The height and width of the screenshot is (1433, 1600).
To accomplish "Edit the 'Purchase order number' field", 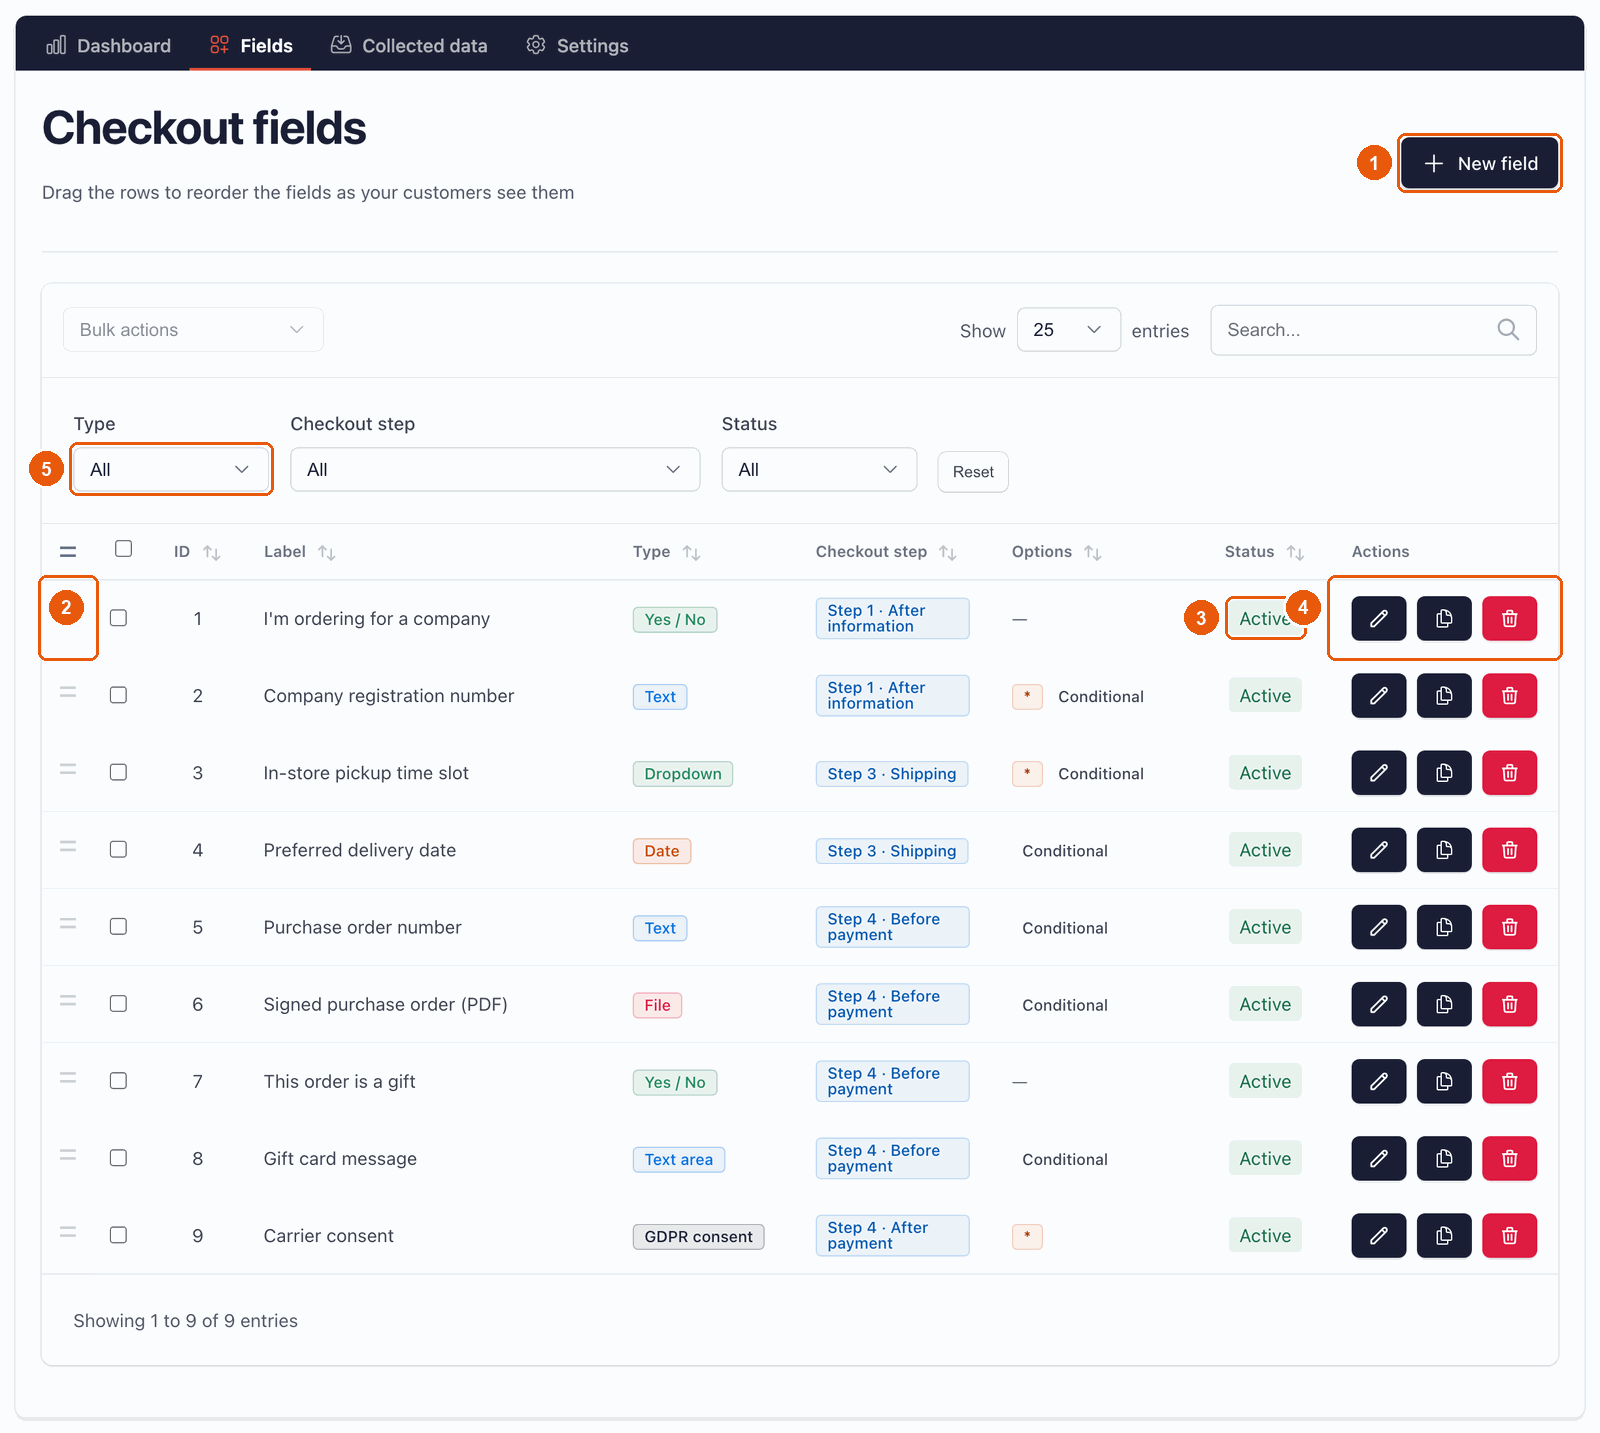I will 1379,927.
